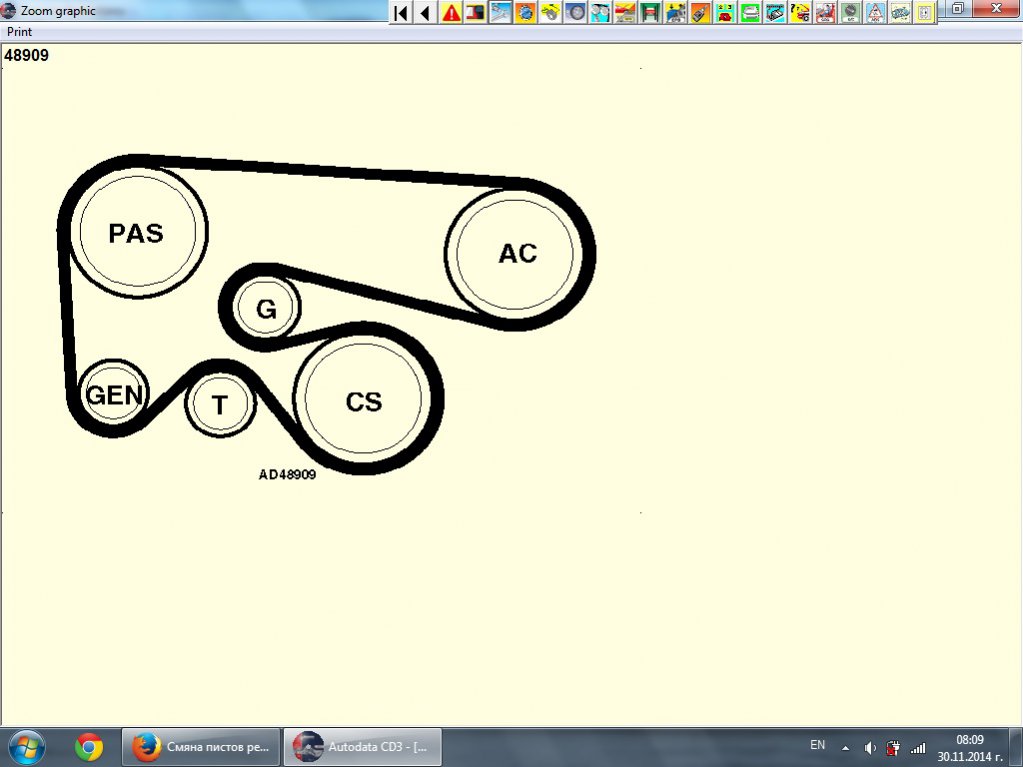Launch Chrome from the taskbar

click(89, 746)
